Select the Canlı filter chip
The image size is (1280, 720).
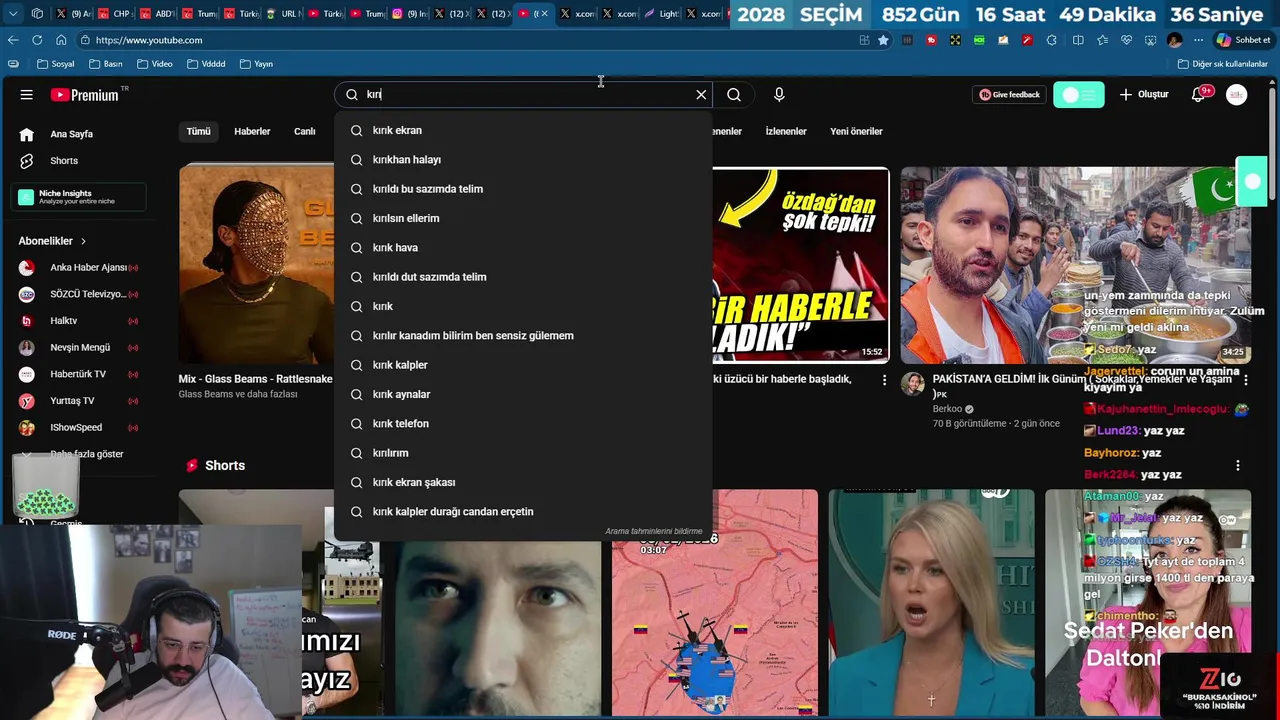click(x=305, y=131)
